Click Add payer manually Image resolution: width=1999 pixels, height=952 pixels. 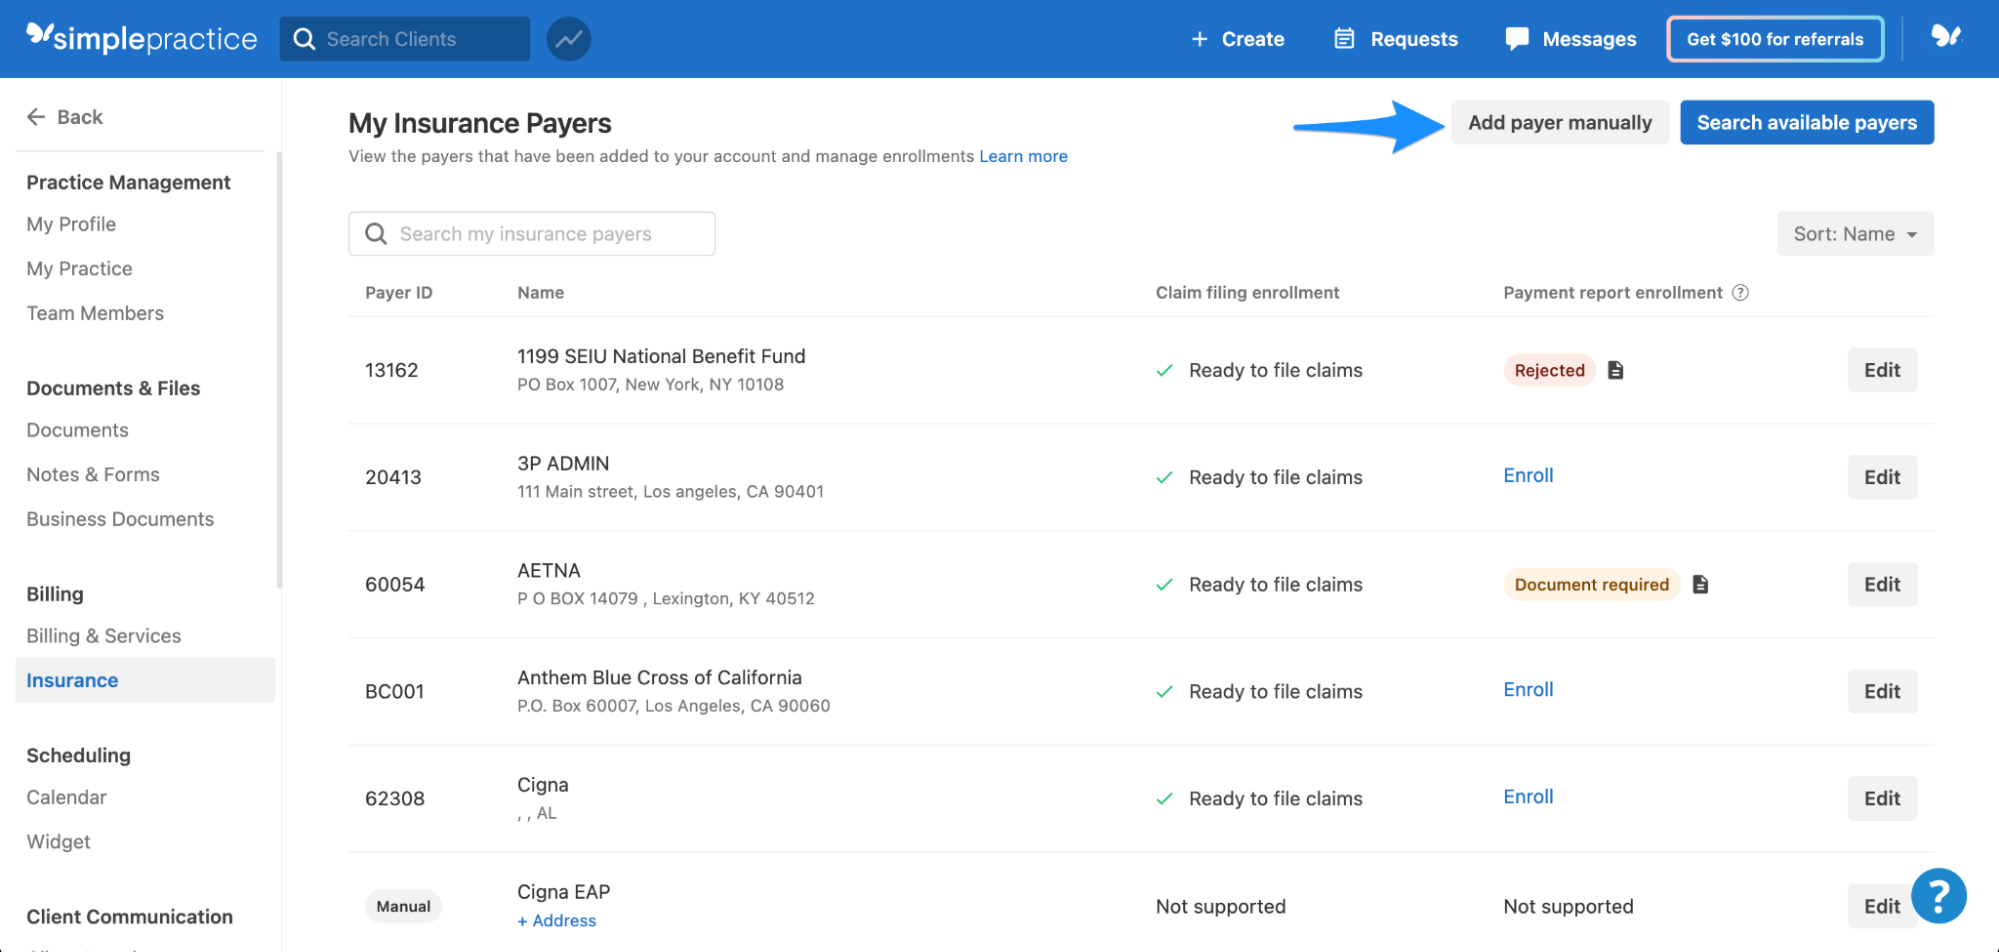coord(1560,122)
